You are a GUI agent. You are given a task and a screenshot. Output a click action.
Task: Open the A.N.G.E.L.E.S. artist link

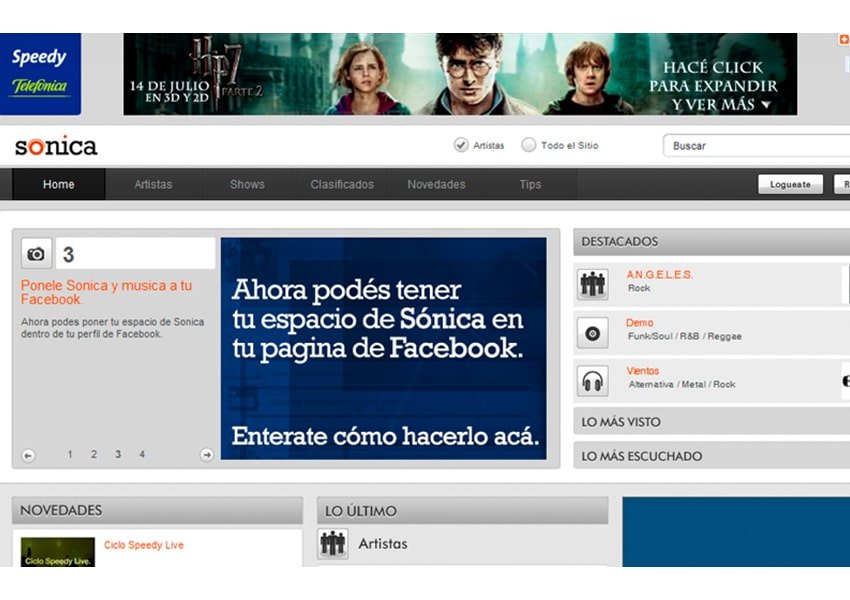point(660,275)
